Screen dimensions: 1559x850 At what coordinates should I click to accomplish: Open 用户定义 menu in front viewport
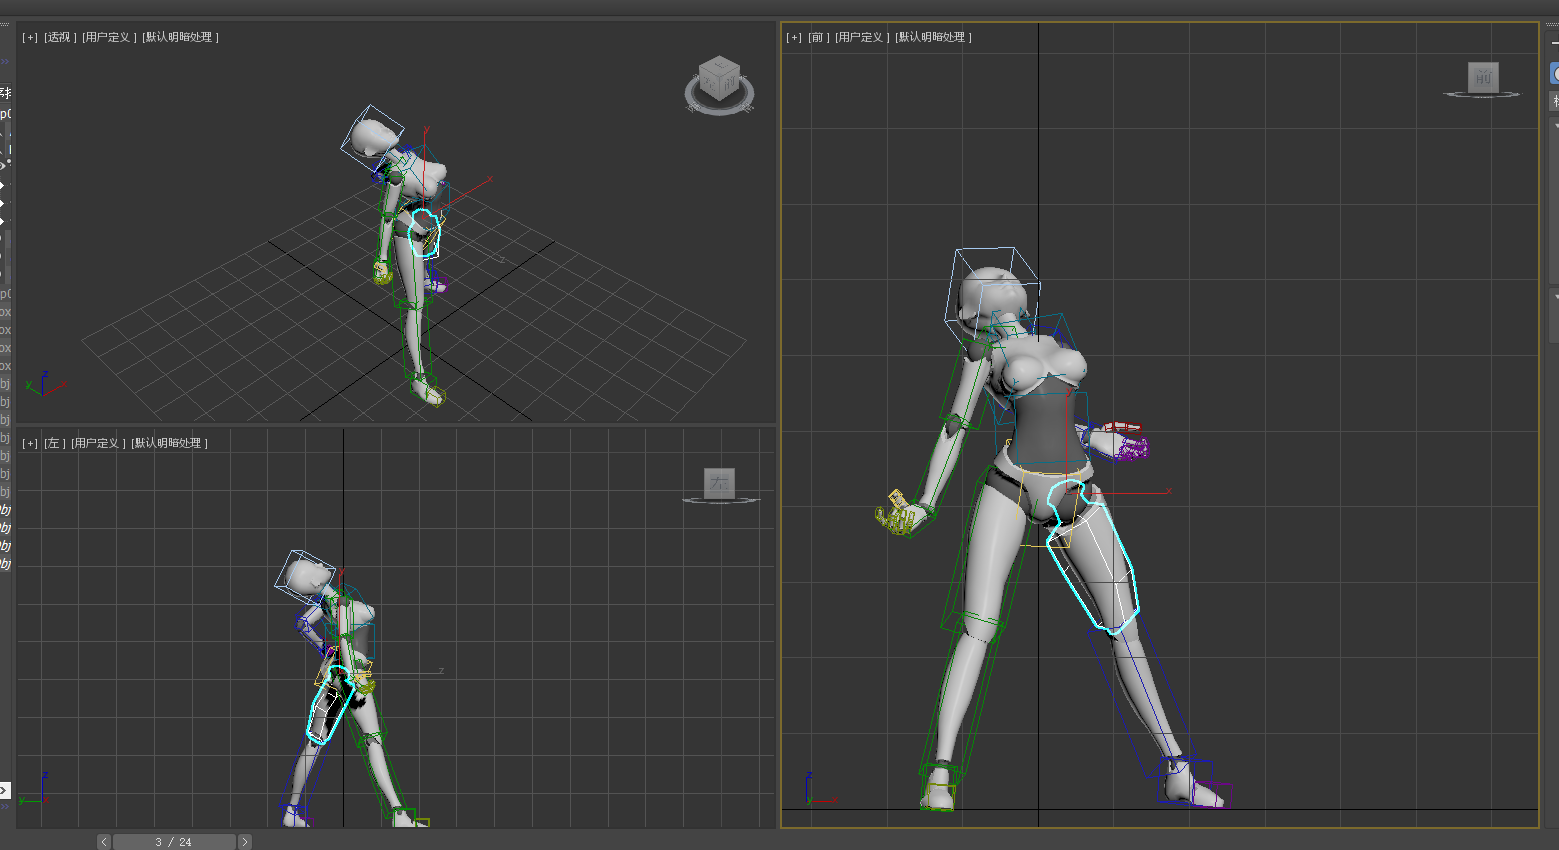pos(861,37)
